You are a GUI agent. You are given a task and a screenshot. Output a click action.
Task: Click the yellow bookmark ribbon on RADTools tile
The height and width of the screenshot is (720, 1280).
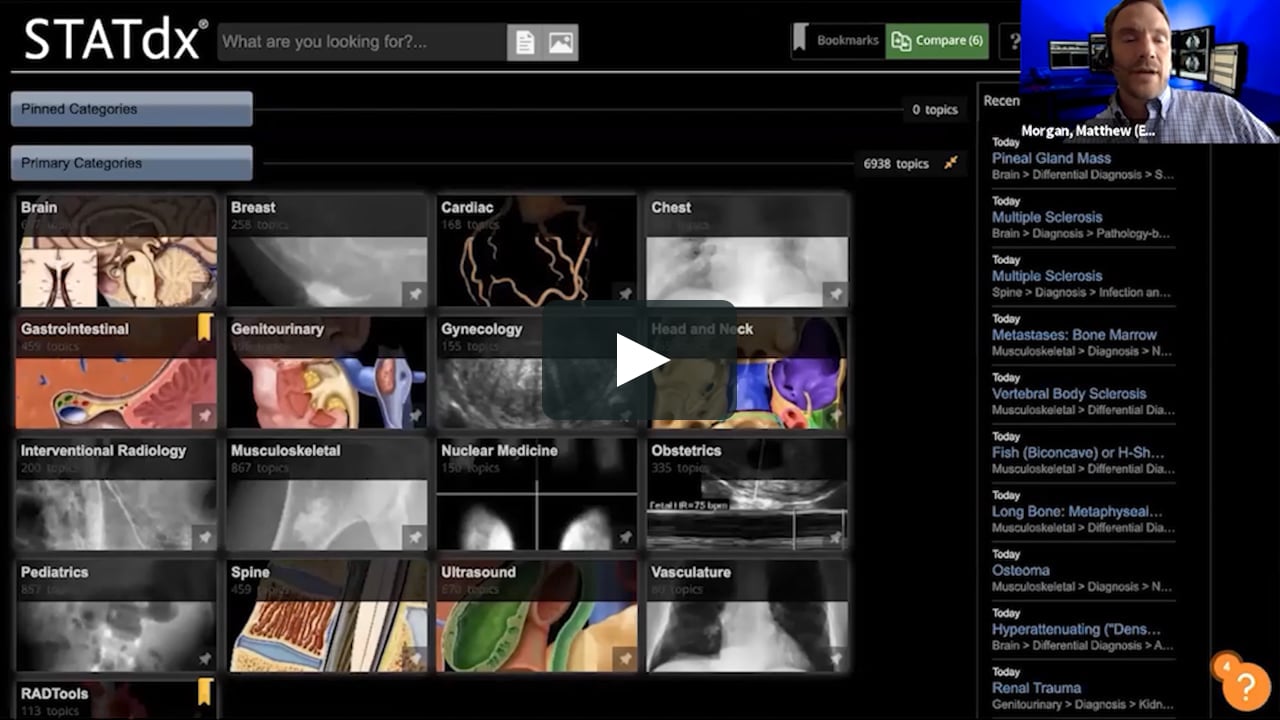[204, 691]
